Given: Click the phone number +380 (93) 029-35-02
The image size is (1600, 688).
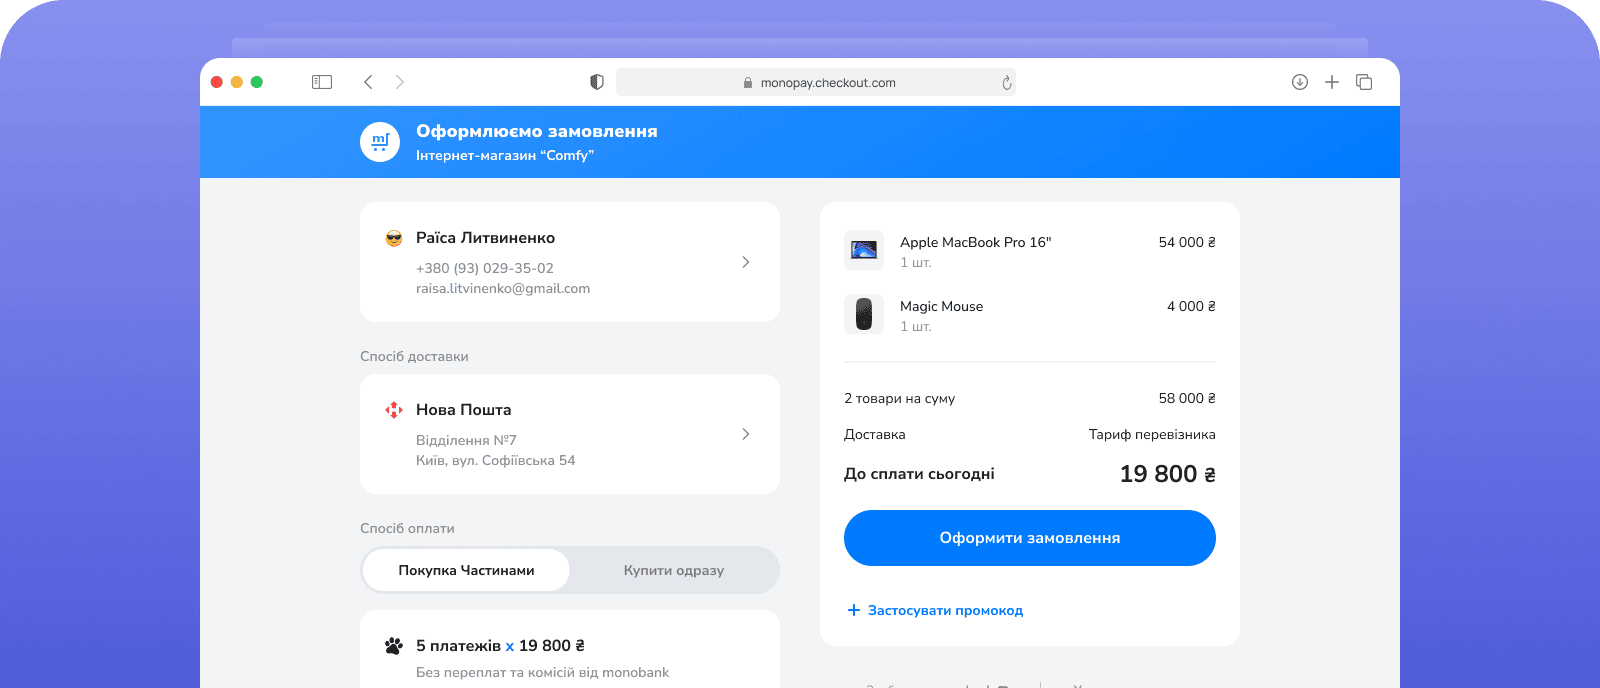Looking at the screenshot, I should (485, 268).
